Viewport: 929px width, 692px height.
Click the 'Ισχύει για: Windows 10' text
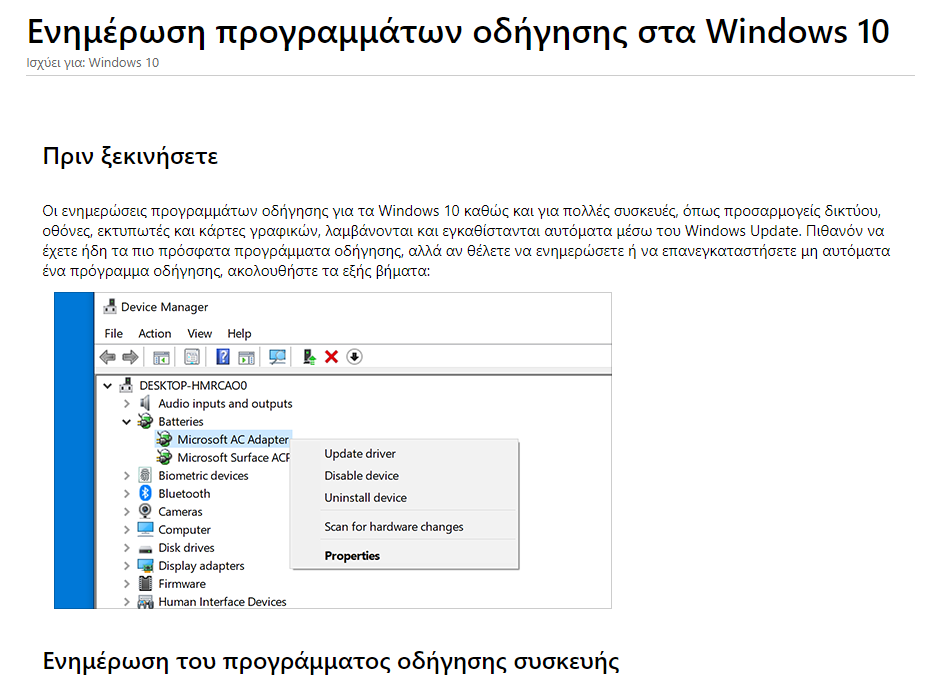[92, 63]
